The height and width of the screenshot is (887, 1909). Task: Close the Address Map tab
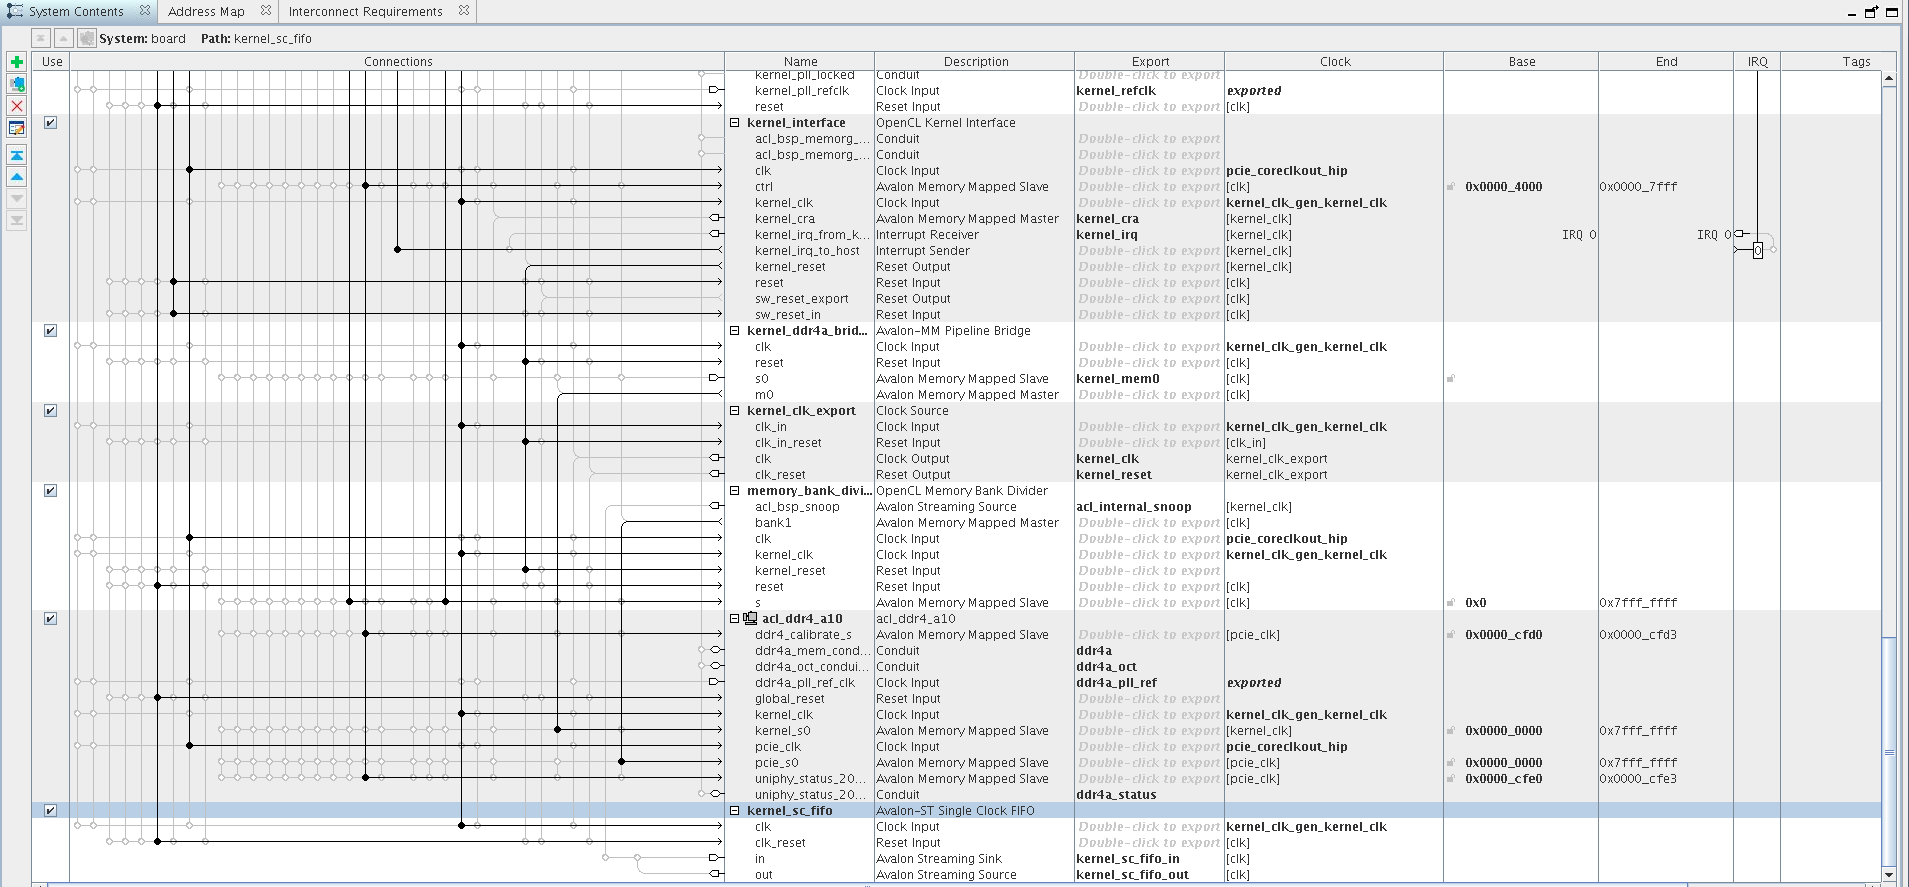[265, 11]
